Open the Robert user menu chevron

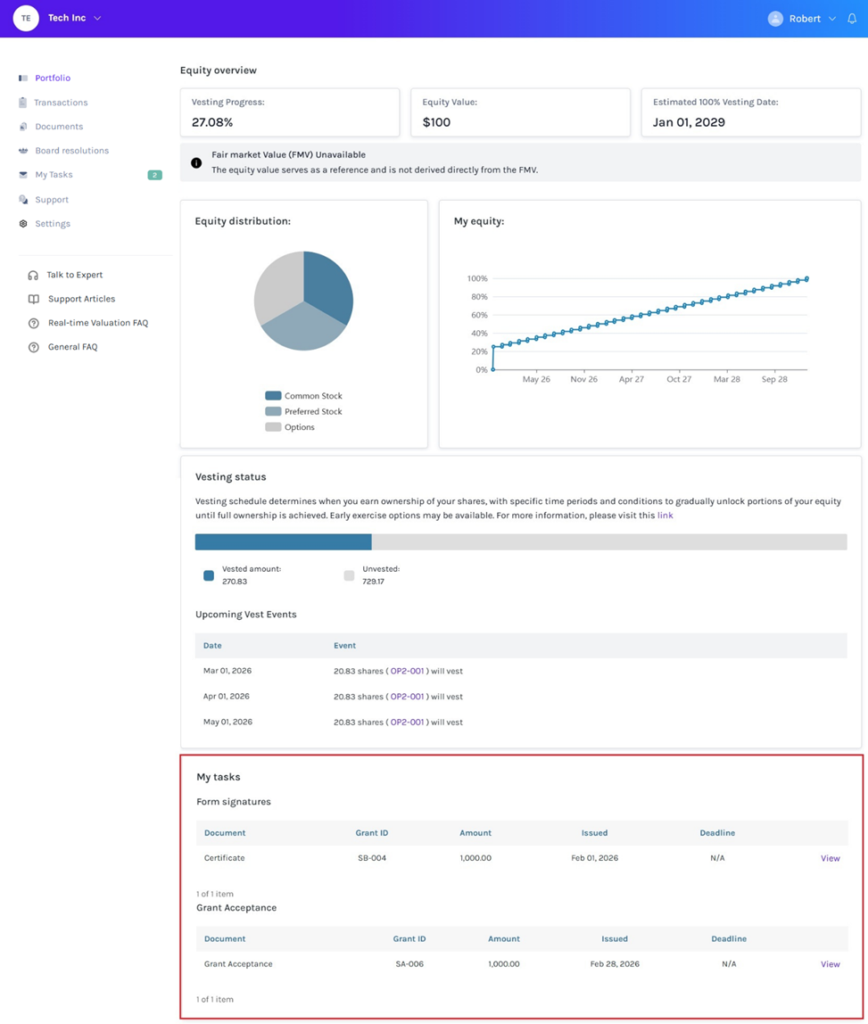(832, 19)
